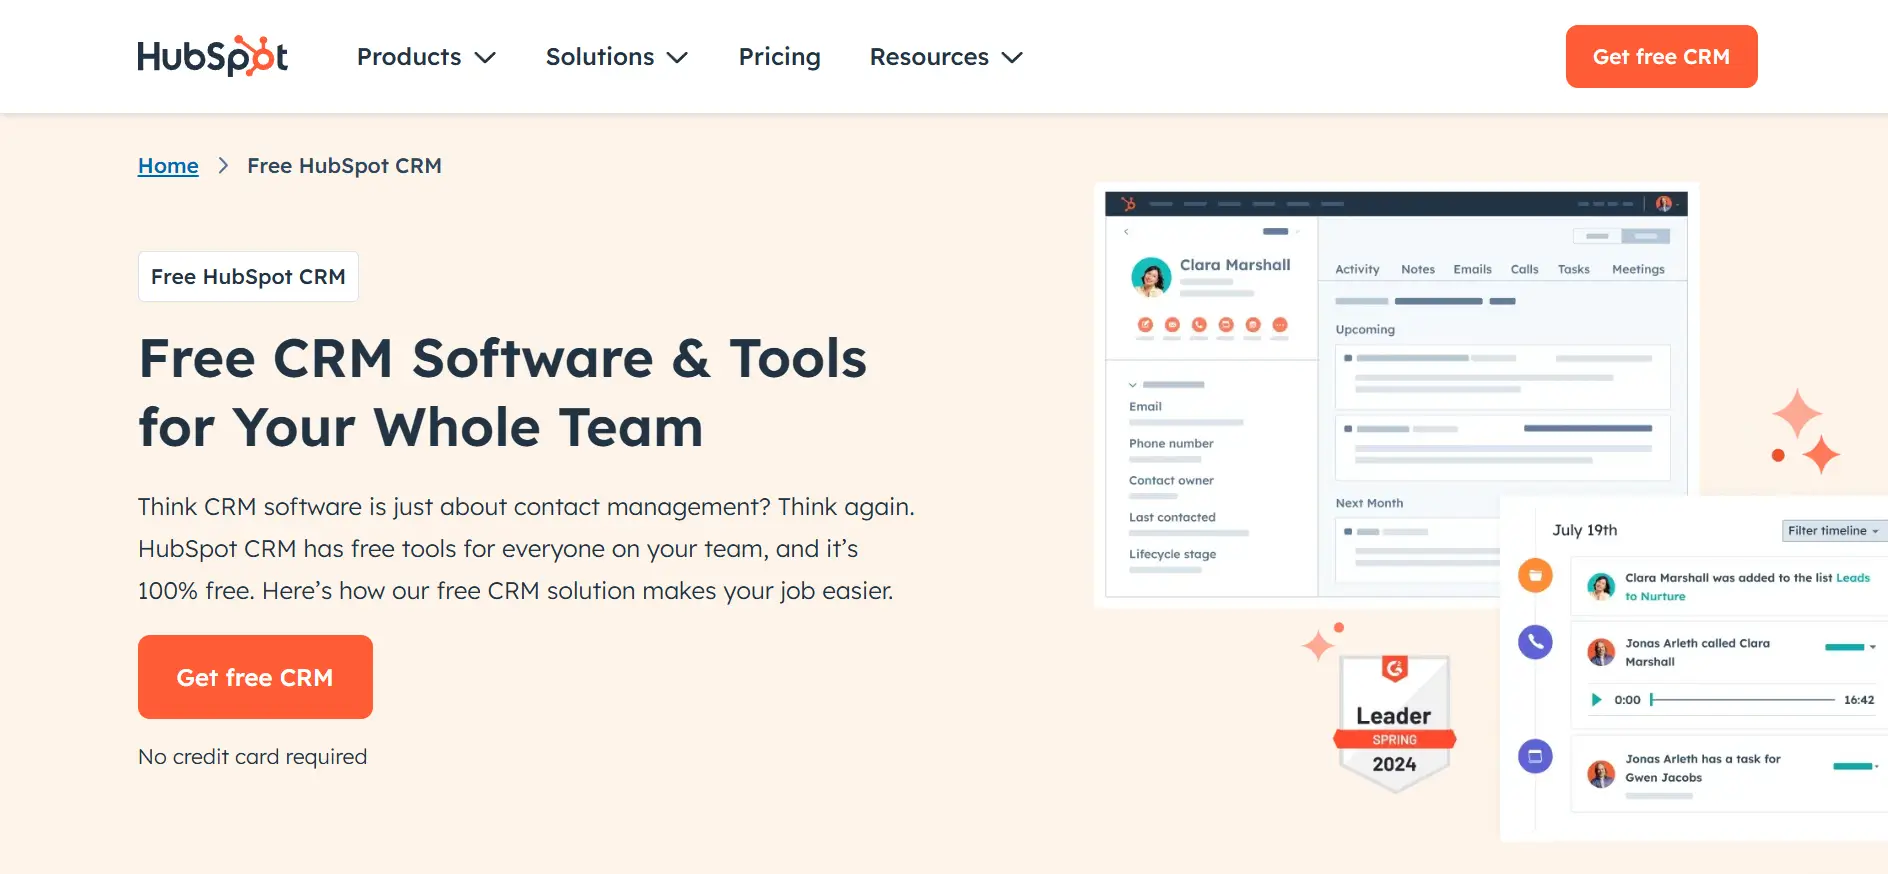Click the back chevron above Clara Marshall
The width and height of the screenshot is (1888, 874).
coord(1127,231)
